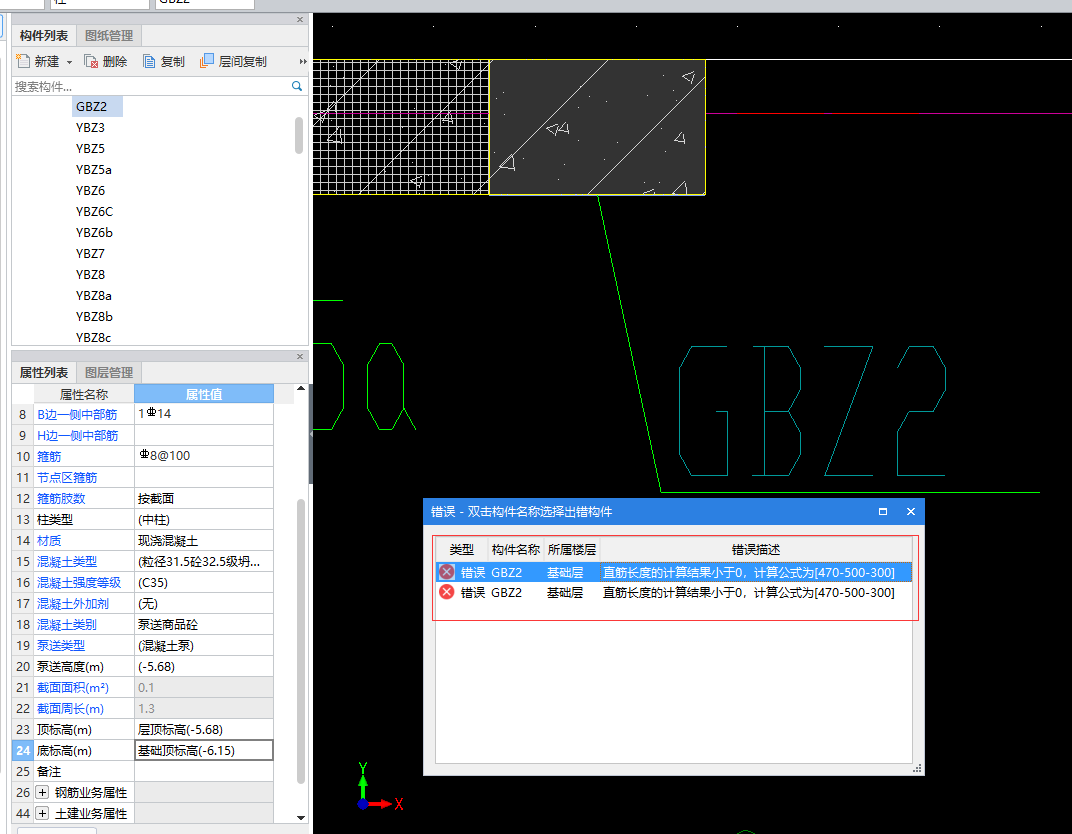Select GBZ2 in the component list

92,107
